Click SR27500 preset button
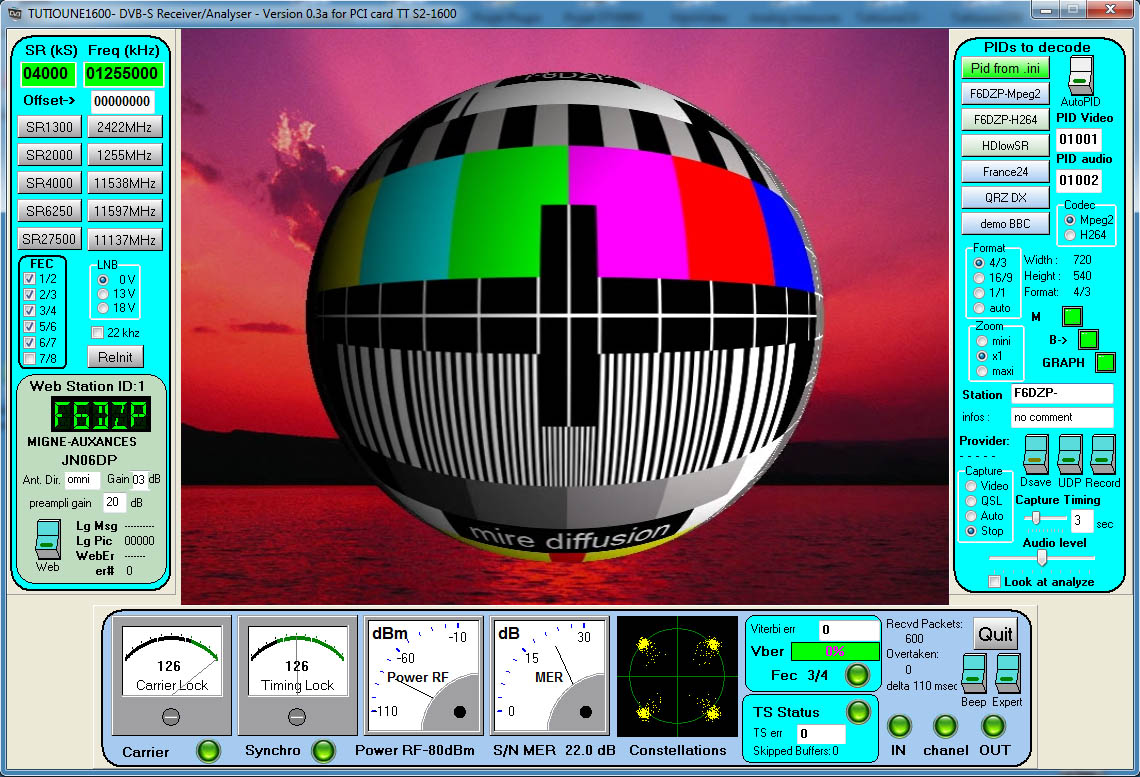This screenshot has height=777, width=1140. pyautogui.click(x=49, y=239)
